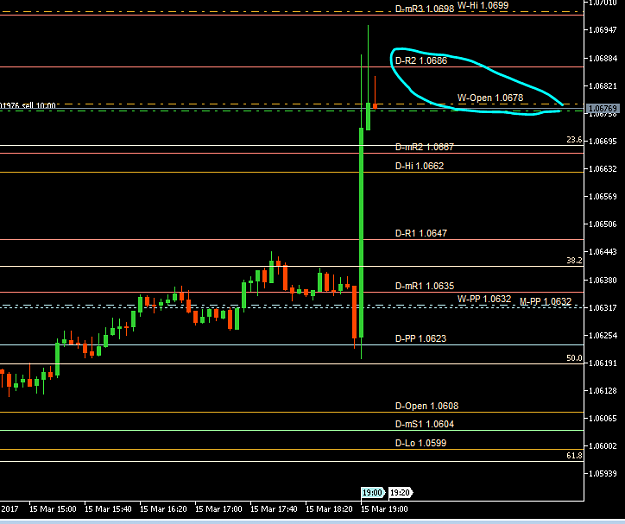Select the D-Hi 1.0662 label
The height and width of the screenshot is (524, 625).
419,166
